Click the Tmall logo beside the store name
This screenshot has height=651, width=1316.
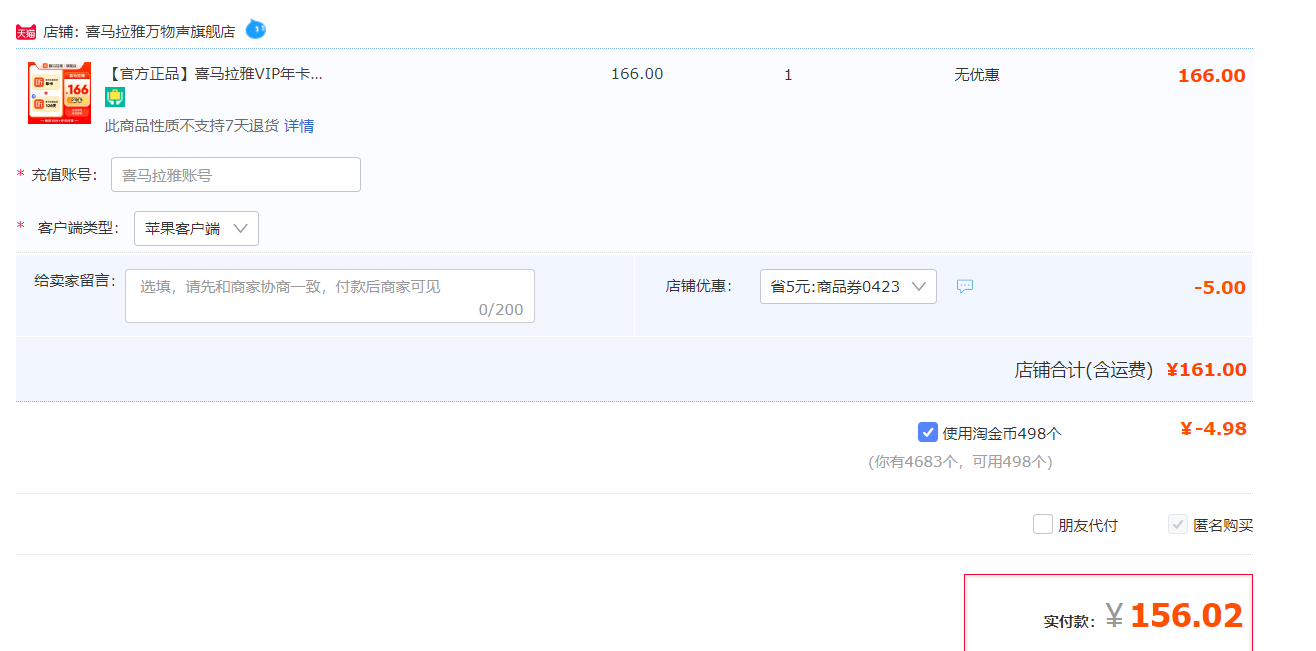(26, 32)
